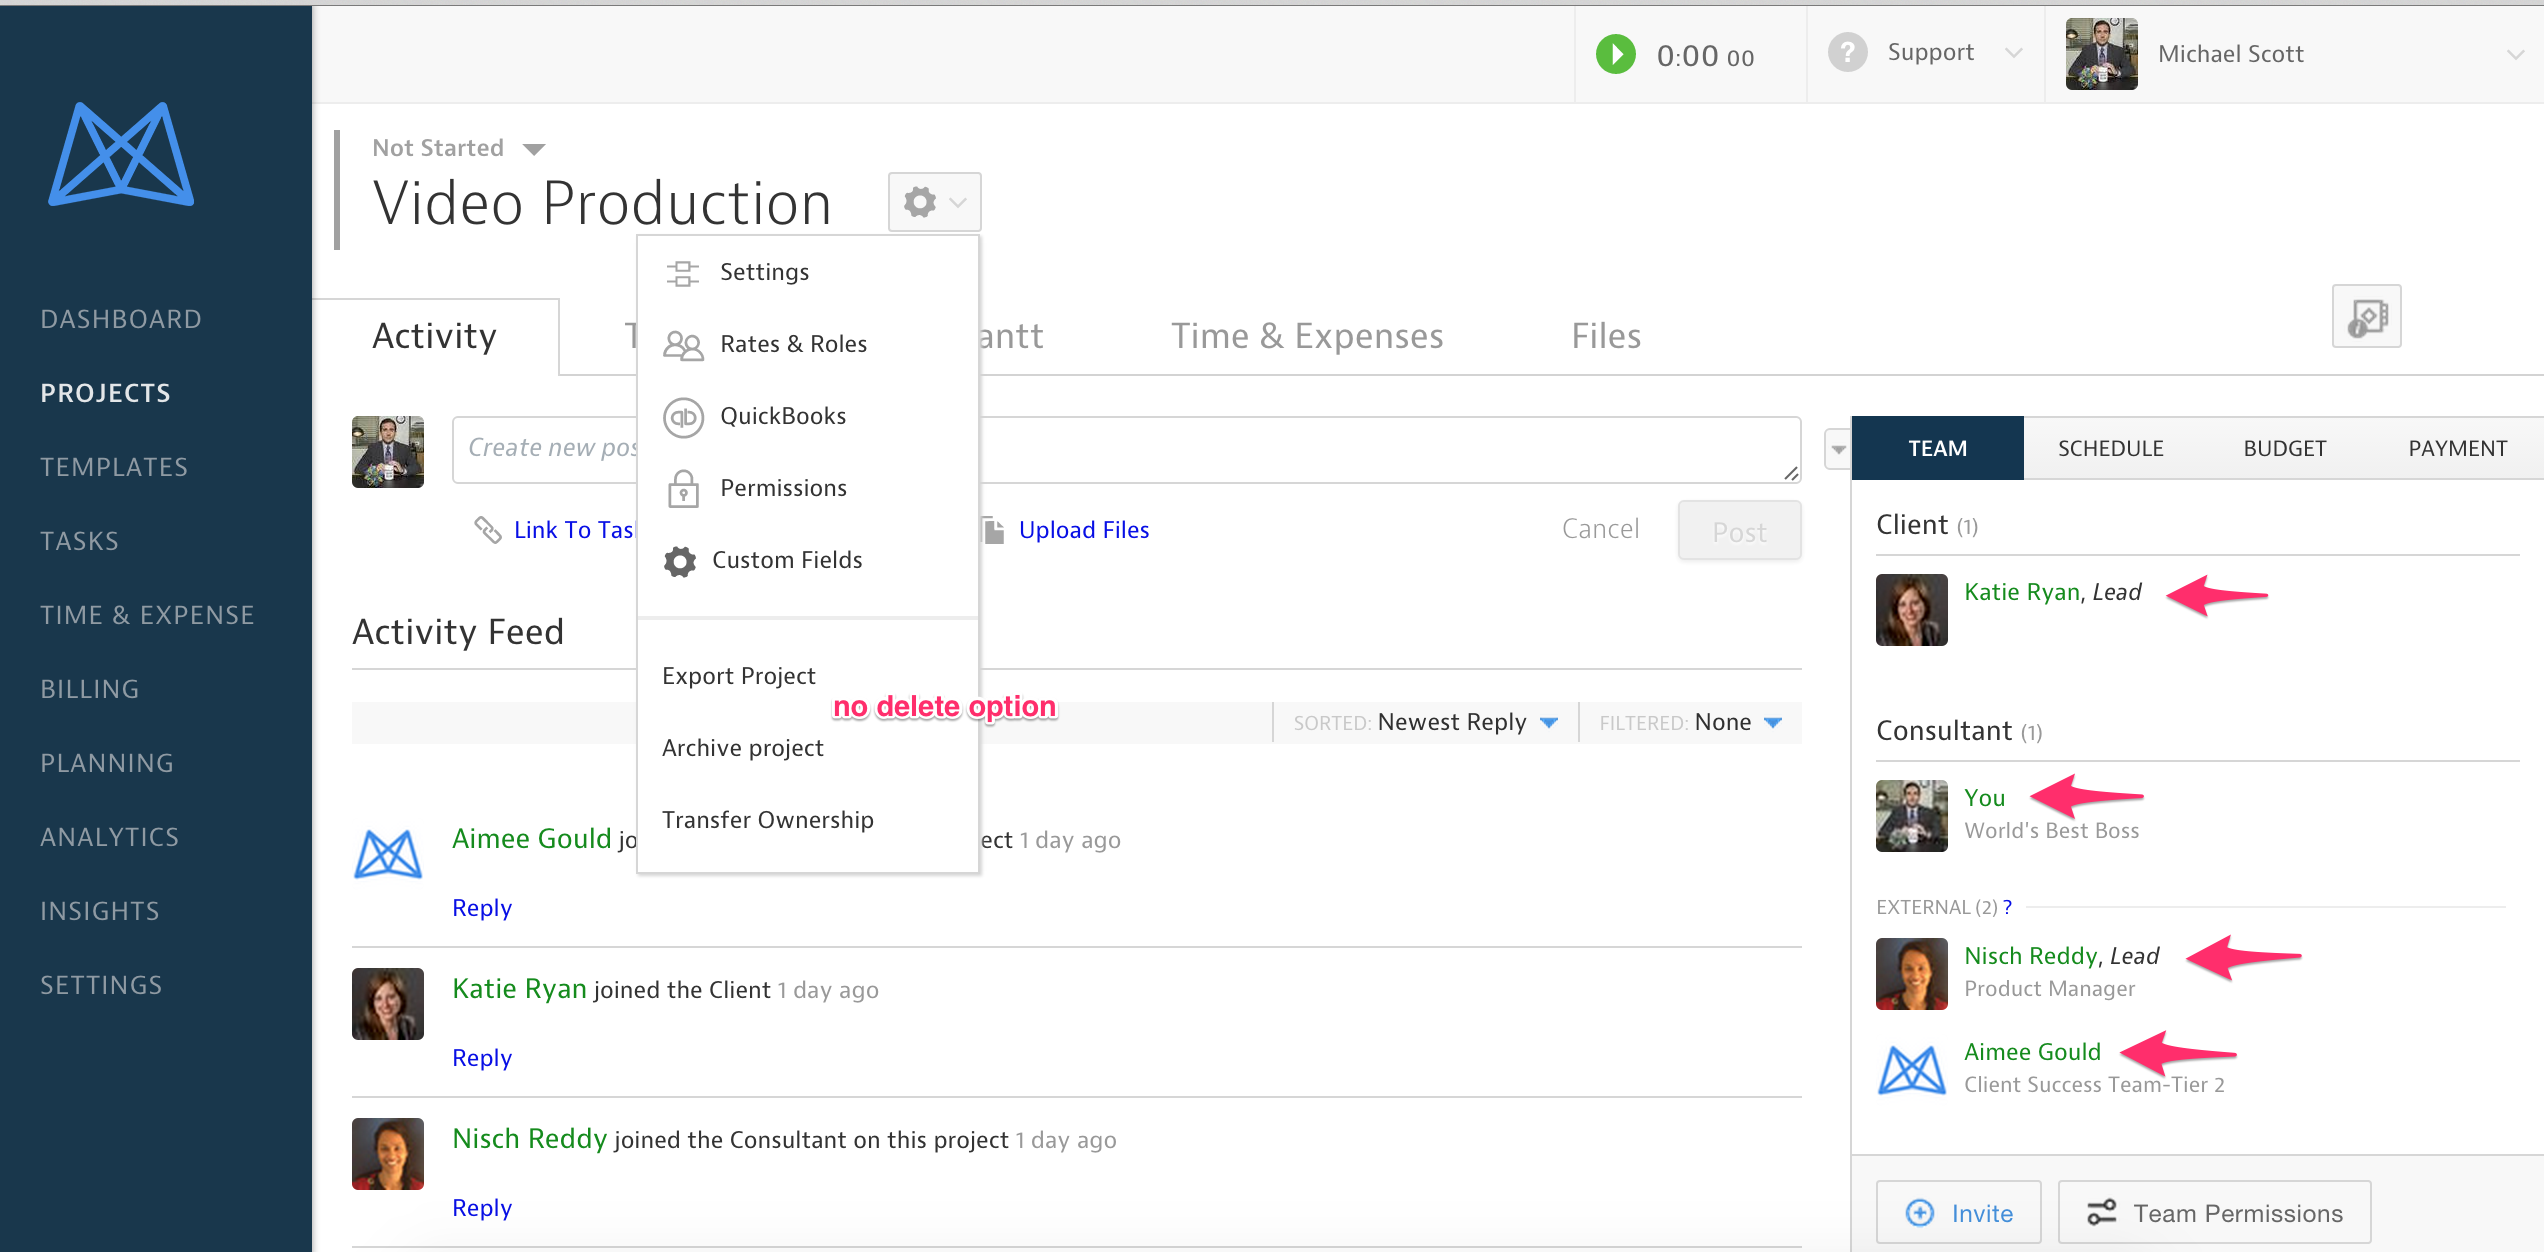Click the Invite button
Viewport: 2544px width, 1252px height.
(1958, 1213)
